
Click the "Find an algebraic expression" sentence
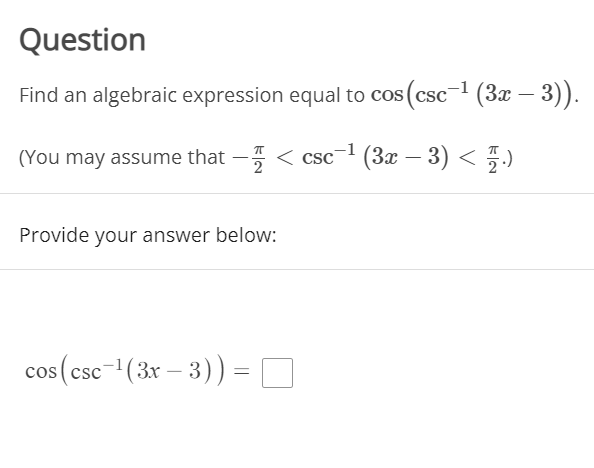tap(192, 95)
